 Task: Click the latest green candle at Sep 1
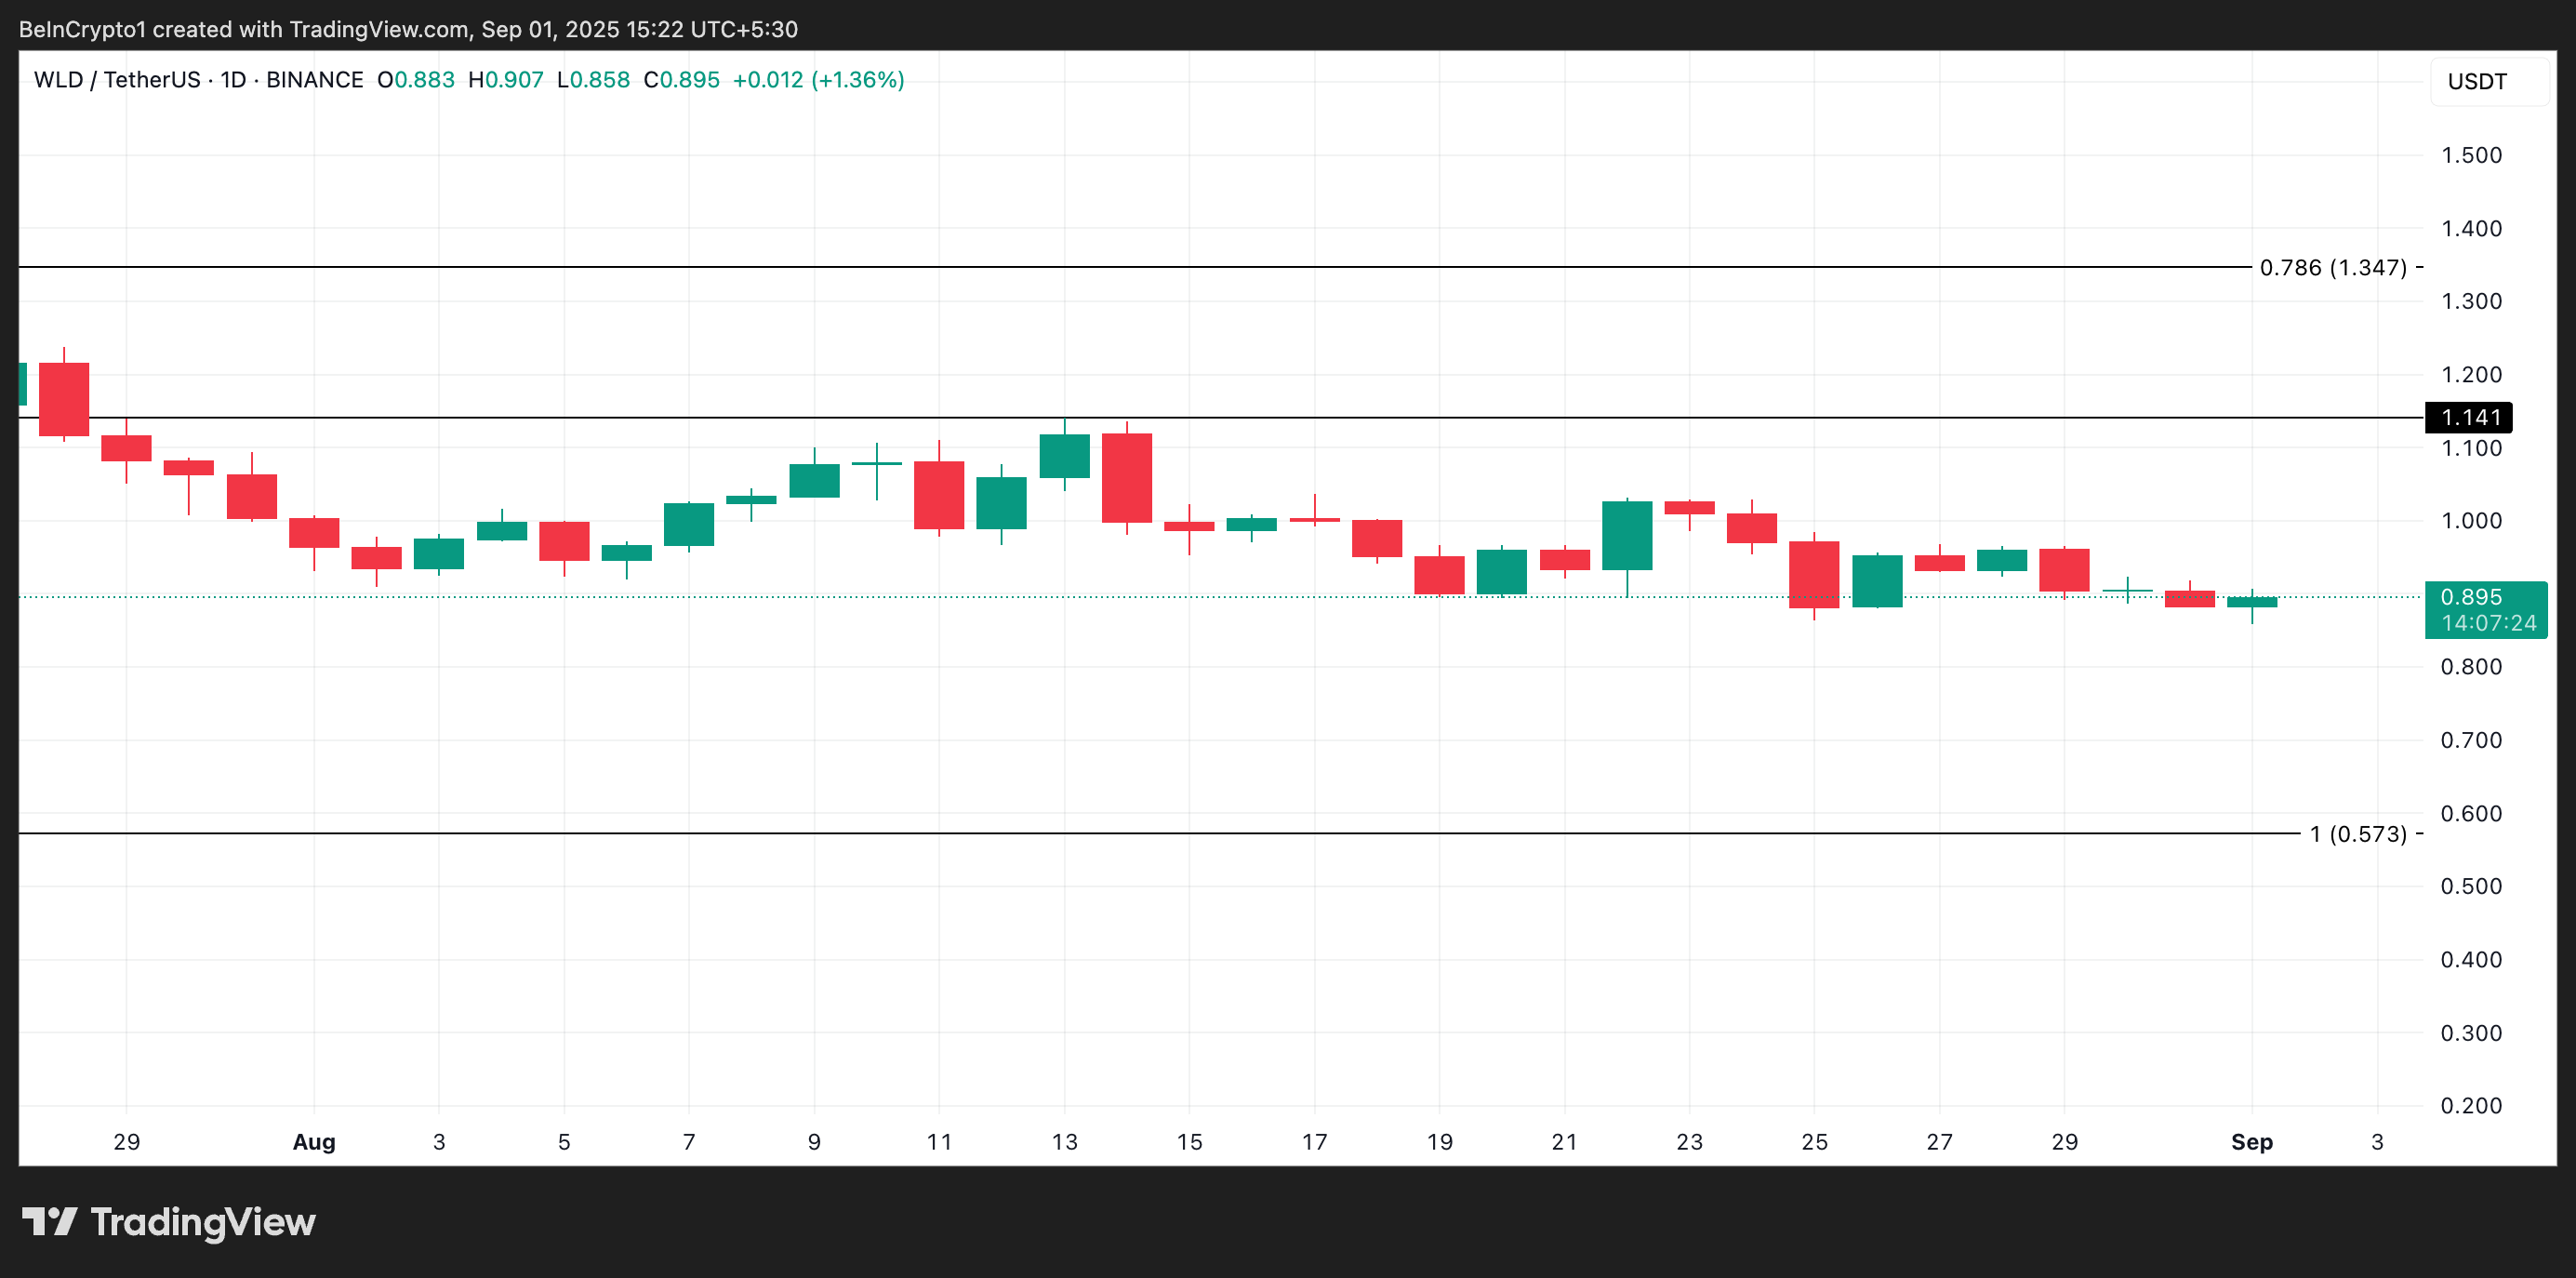pos(2251,602)
